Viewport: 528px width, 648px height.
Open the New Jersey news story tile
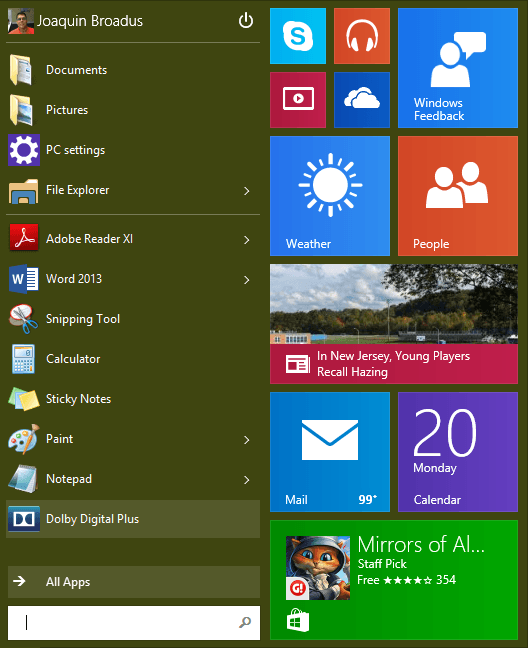pyautogui.click(x=394, y=324)
